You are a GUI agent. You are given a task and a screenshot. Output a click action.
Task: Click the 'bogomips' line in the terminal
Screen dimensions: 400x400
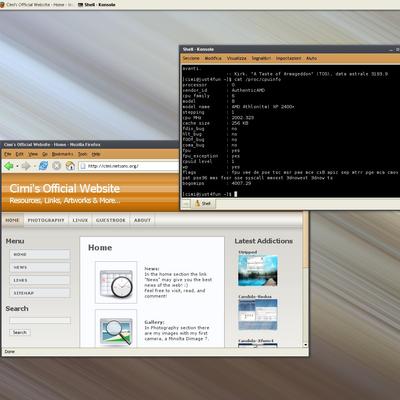point(217,183)
